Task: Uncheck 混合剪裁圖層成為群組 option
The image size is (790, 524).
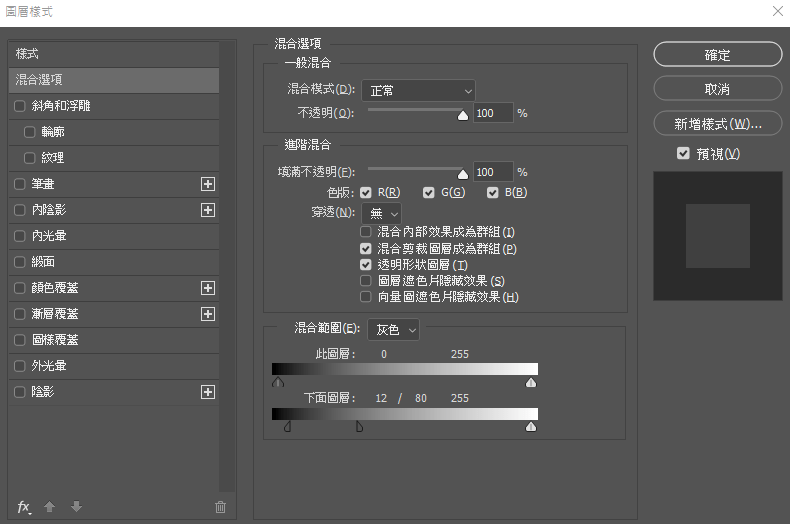Action: (x=366, y=248)
